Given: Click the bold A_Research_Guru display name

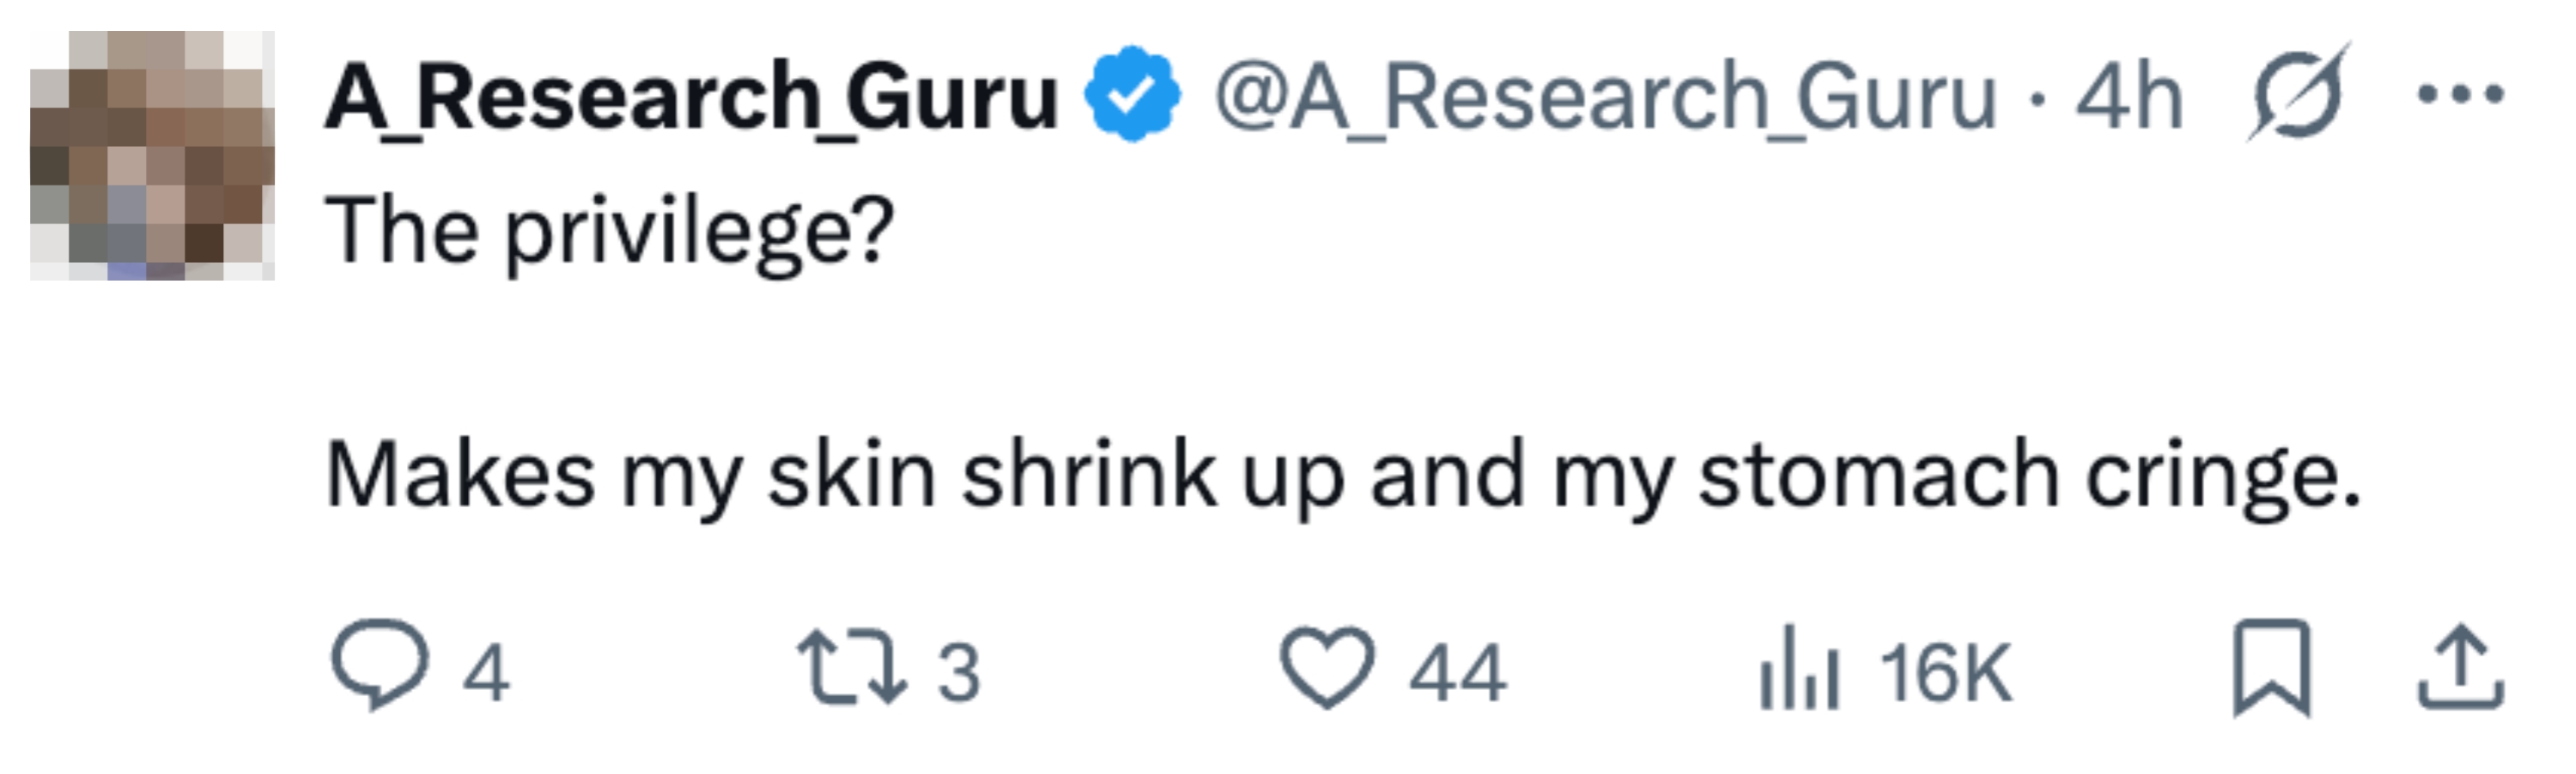Looking at the screenshot, I should [691, 98].
